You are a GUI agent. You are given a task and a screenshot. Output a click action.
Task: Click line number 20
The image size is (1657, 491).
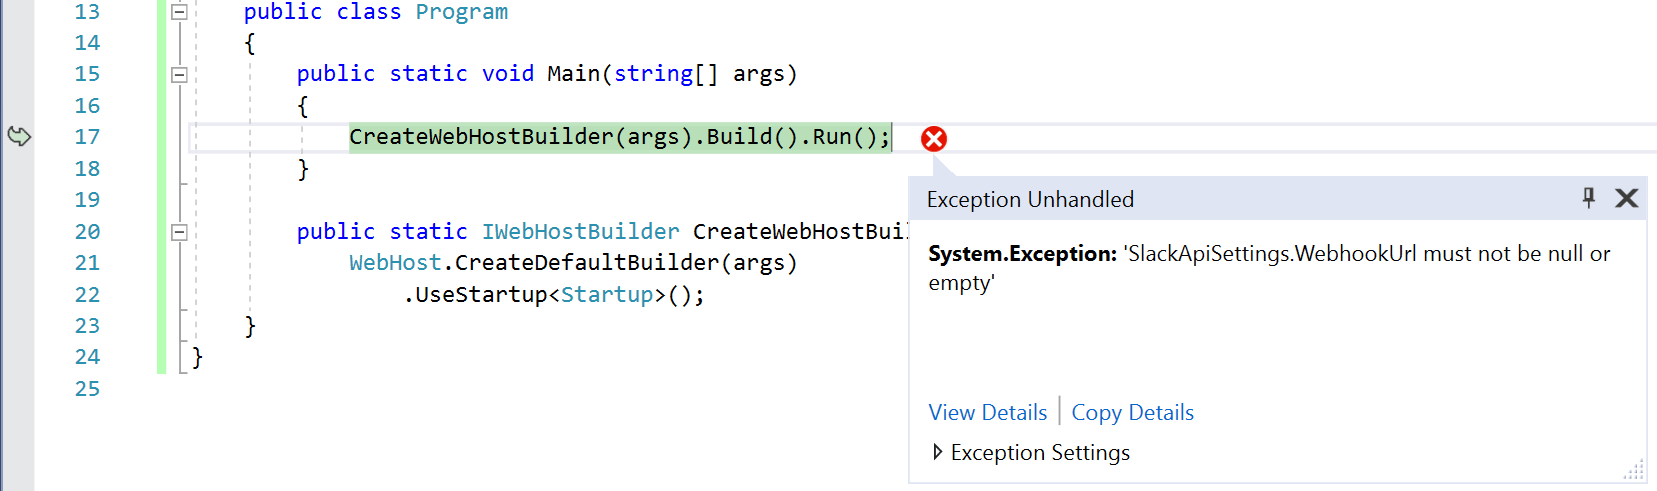87,232
